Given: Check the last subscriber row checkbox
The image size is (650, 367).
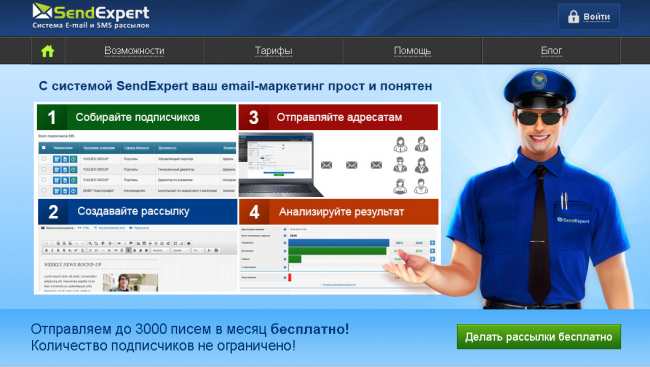Looking at the screenshot, I should coord(44,190).
